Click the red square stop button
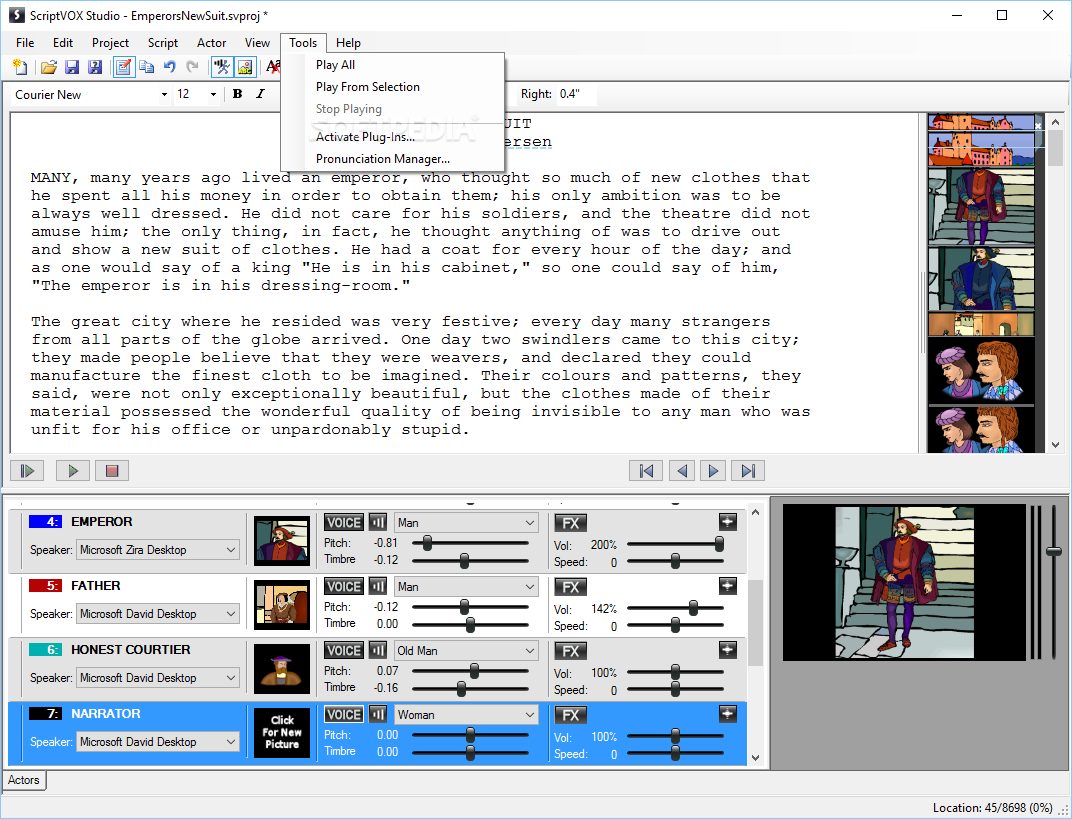This screenshot has height=819, width=1072. point(112,470)
